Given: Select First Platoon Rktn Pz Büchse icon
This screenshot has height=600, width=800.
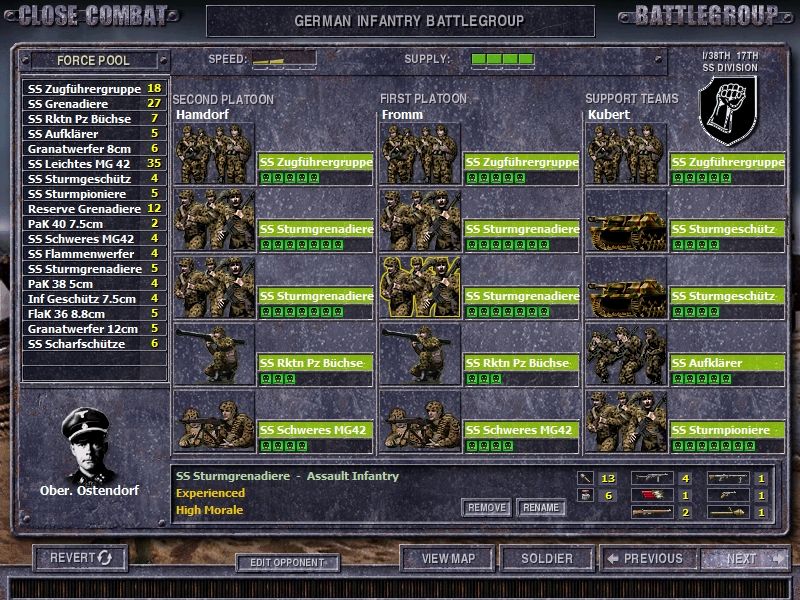Looking at the screenshot, I should click(420, 355).
